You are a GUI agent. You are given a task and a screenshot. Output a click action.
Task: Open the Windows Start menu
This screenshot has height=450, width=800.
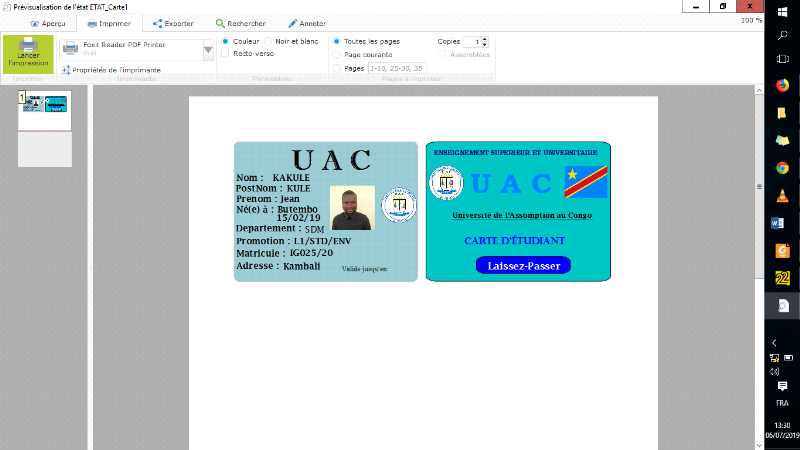782,12
